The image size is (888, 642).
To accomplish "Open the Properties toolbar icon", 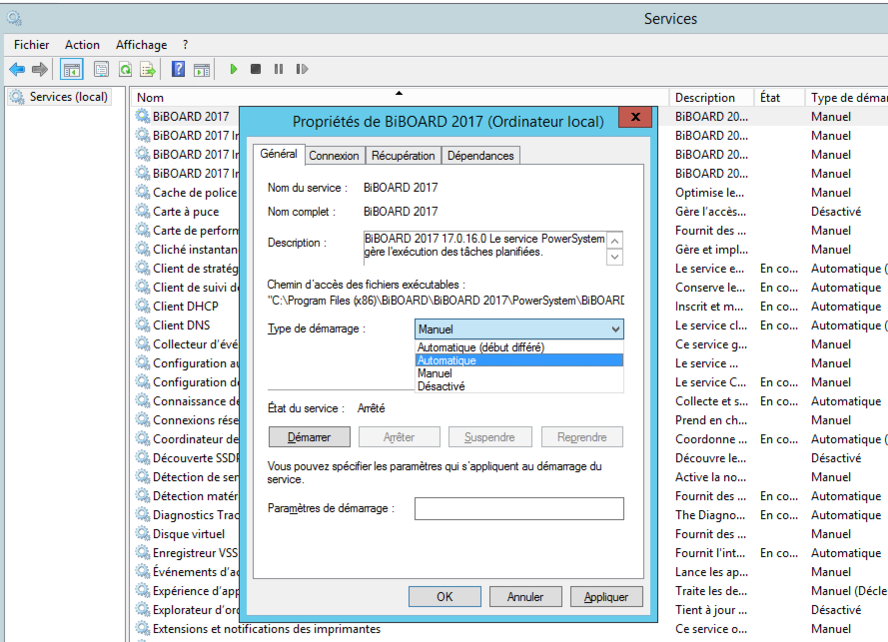I will point(101,70).
